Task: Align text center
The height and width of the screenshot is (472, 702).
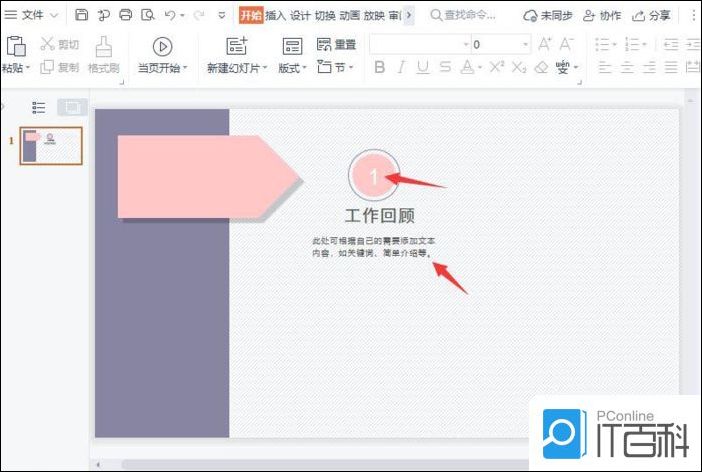Action: point(627,68)
